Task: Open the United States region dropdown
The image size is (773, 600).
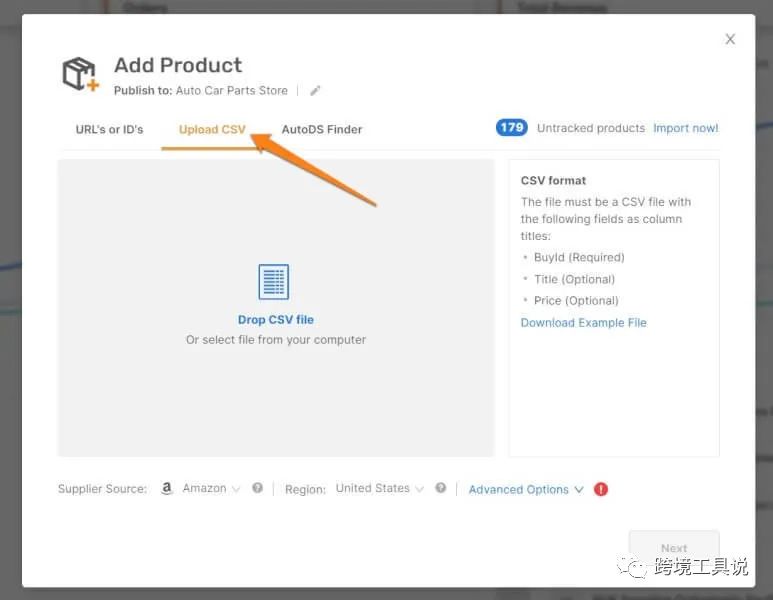Action: [x=379, y=489]
